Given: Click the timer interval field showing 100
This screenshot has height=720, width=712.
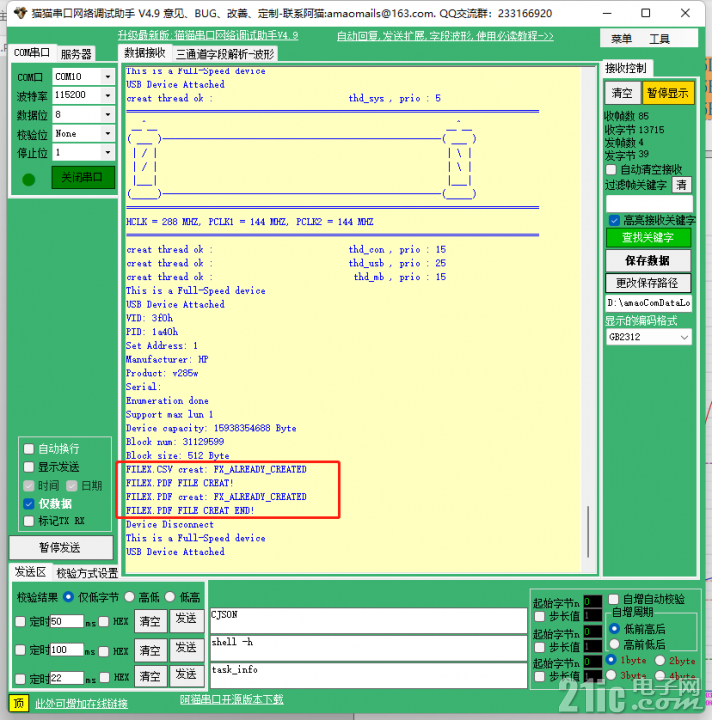Looking at the screenshot, I should click(67, 650).
